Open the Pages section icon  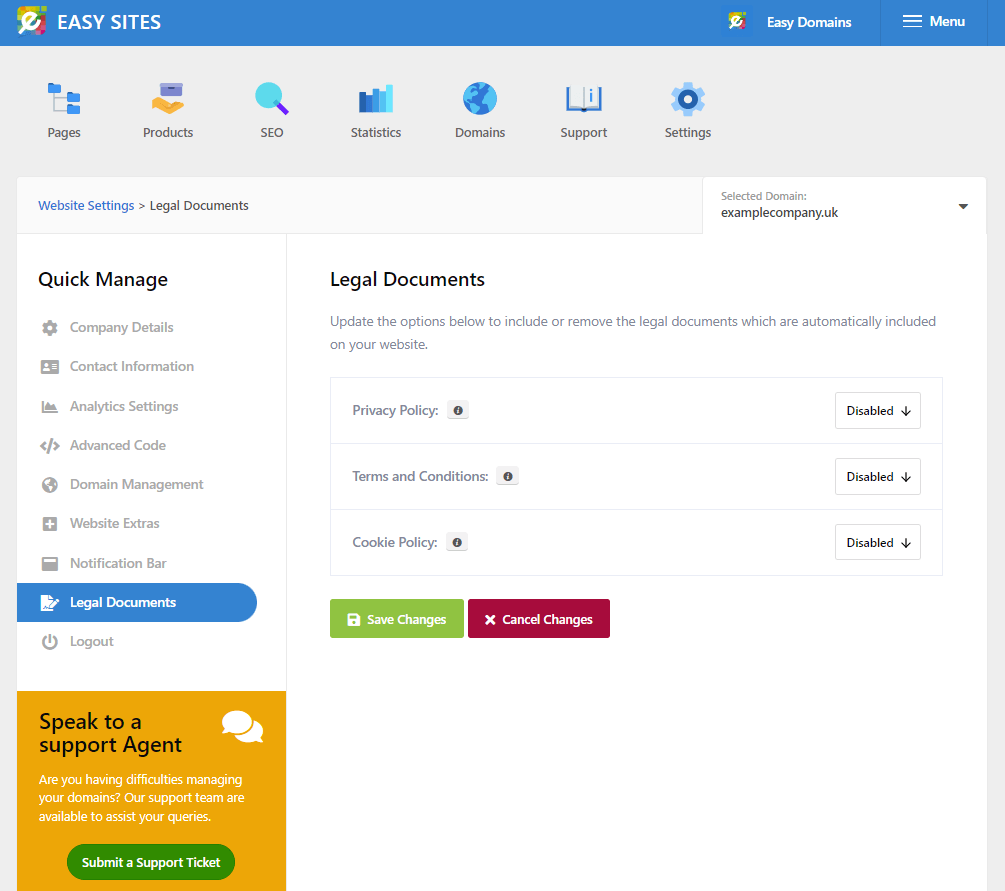pos(64,99)
